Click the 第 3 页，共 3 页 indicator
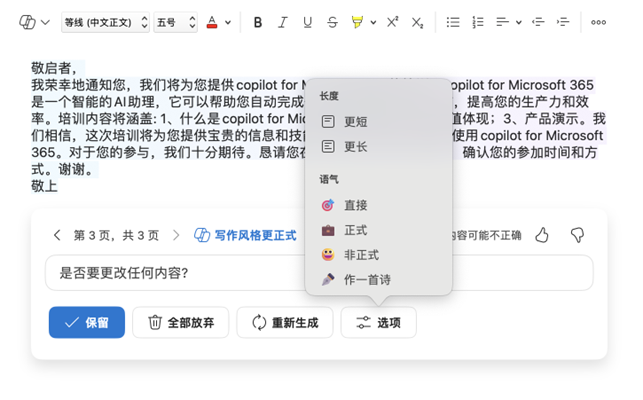 click(116, 235)
